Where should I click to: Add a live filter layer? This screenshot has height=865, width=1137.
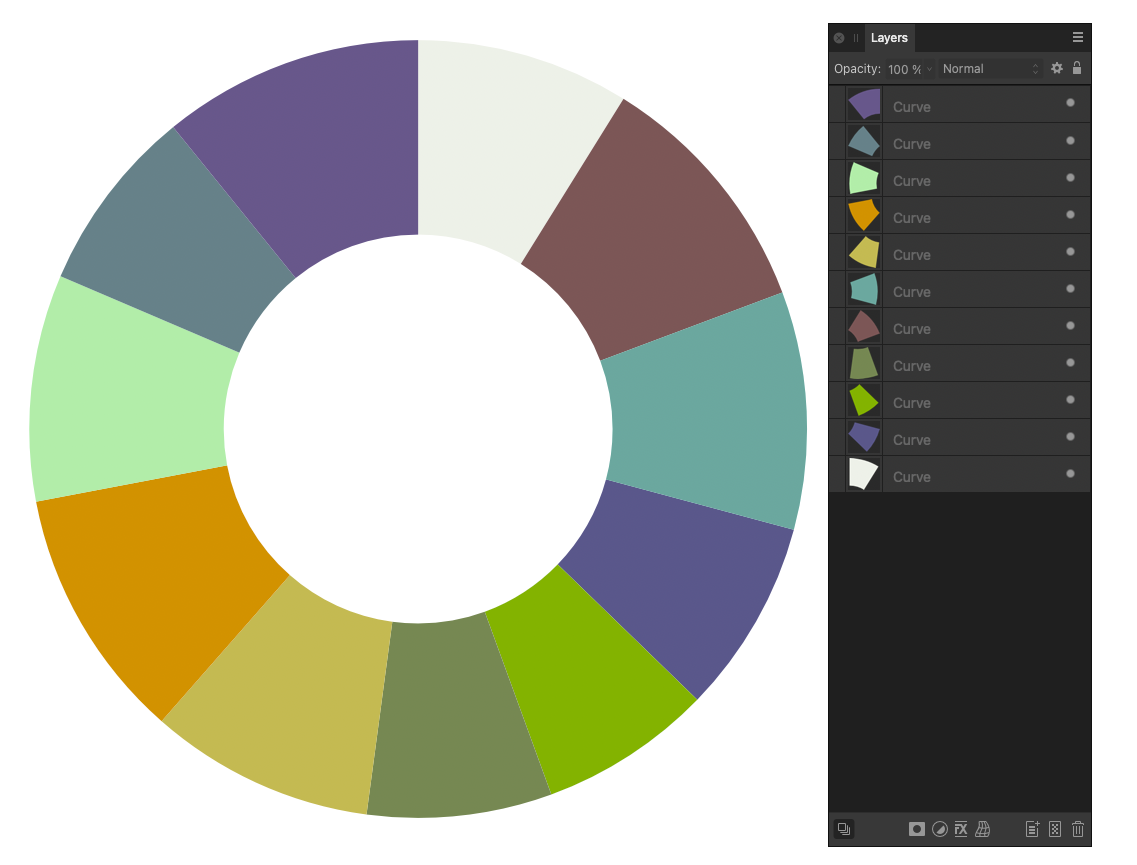coord(983,829)
